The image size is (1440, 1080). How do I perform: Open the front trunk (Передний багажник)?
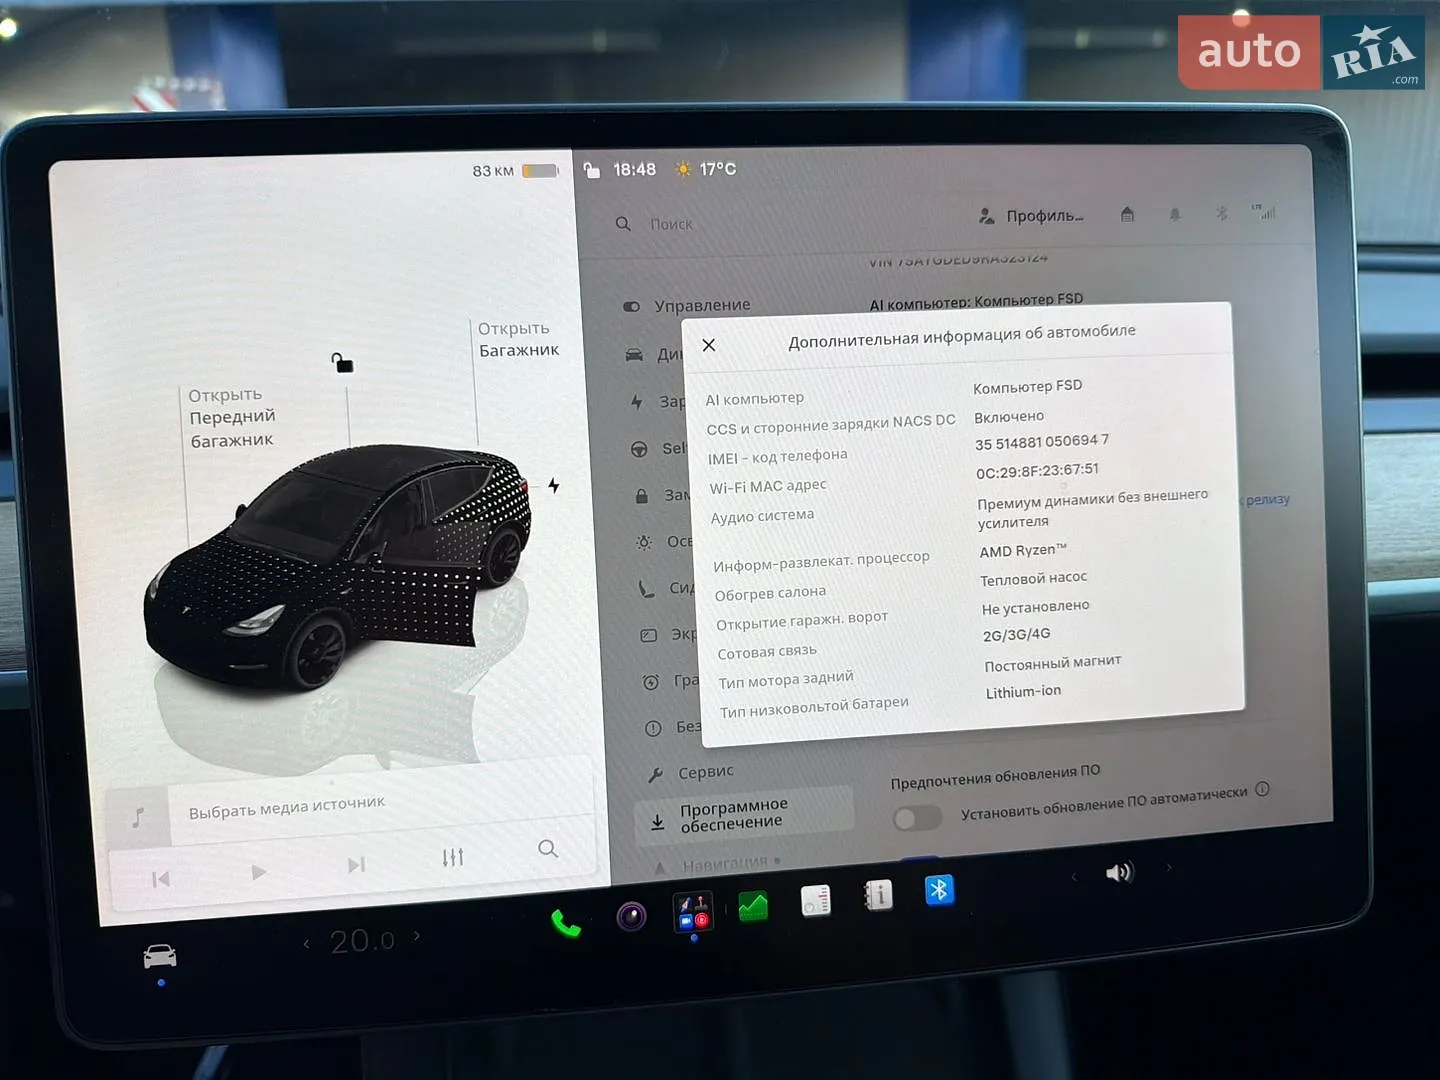[232, 418]
